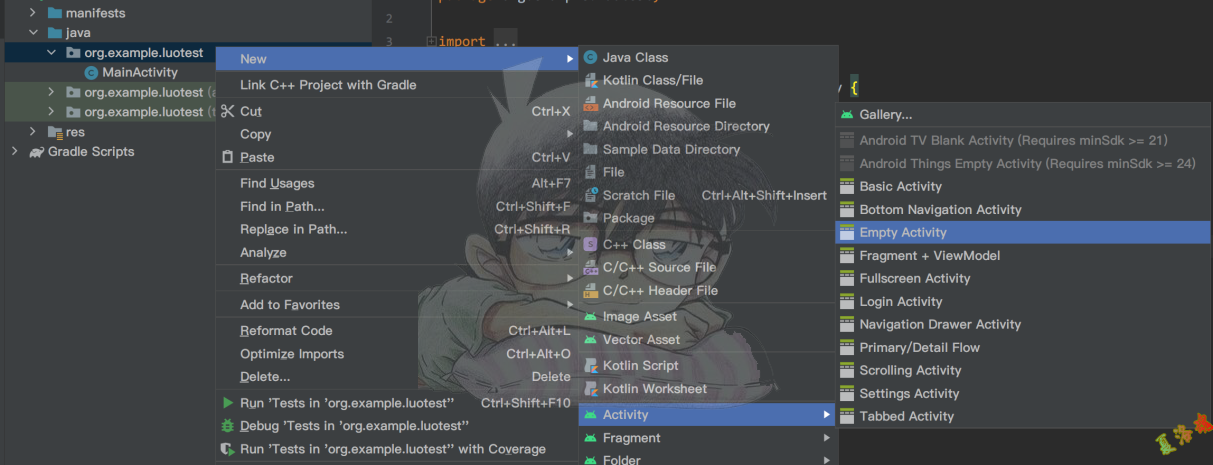Click the Paste clipboard icon
This screenshot has width=1213, height=465.
pos(228,158)
